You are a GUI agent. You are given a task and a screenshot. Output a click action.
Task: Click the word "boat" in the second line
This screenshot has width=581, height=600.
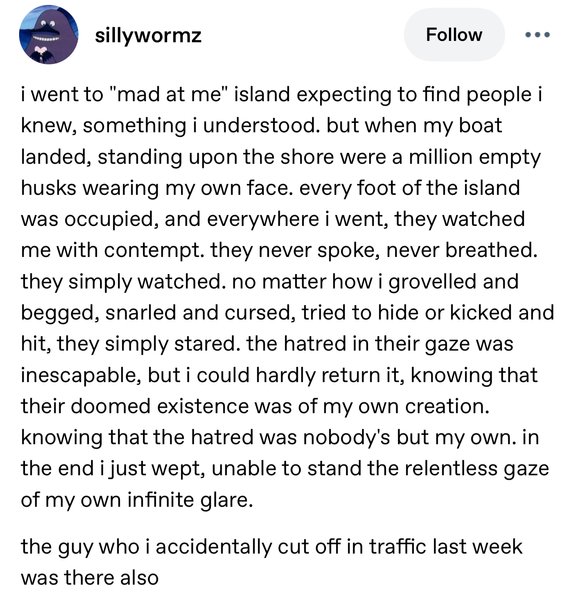tap(480, 126)
